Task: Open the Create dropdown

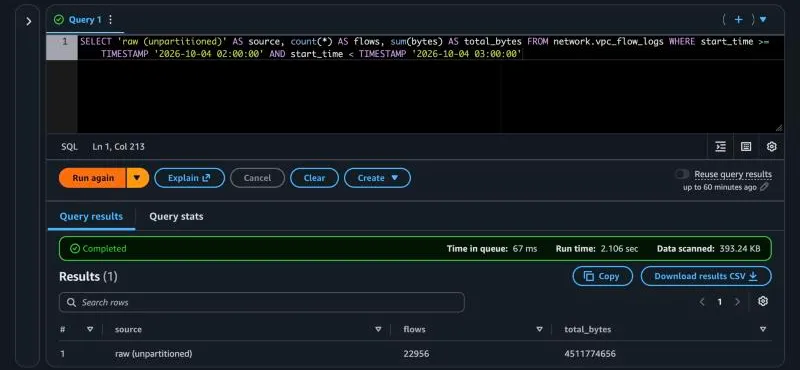Action: [378, 178]
